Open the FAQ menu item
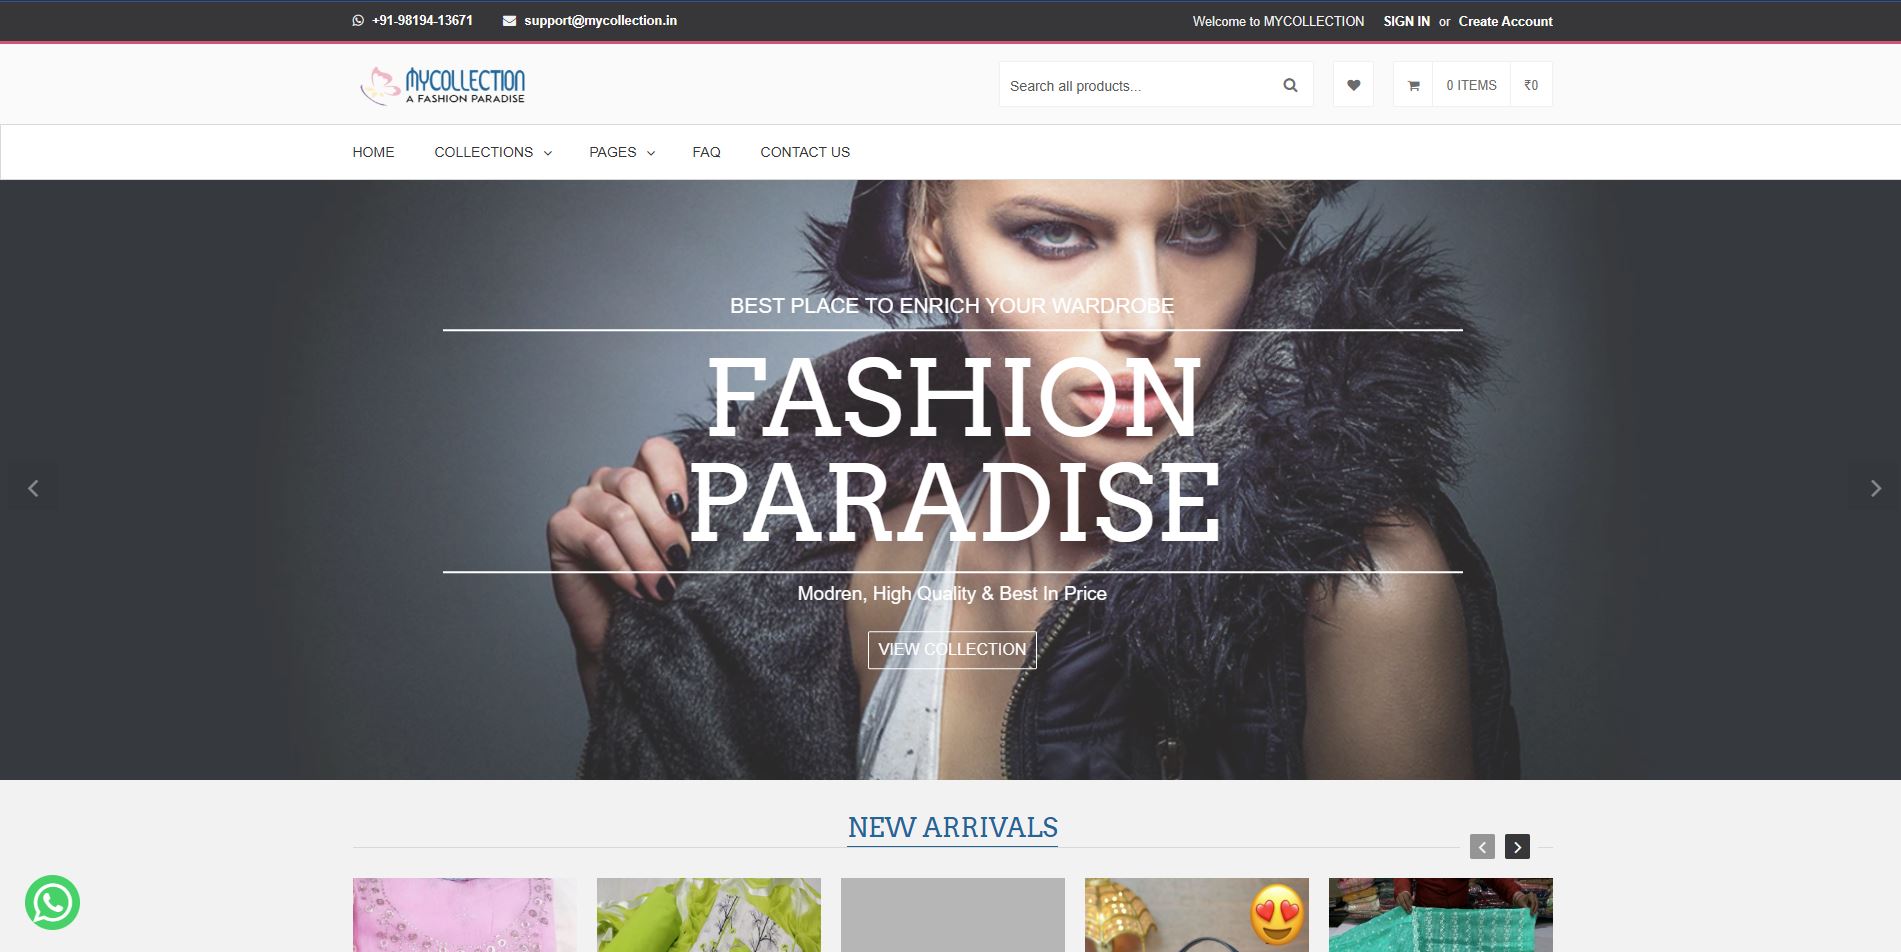Image resolution: width=1901 pixels, height=952 pixels. pyautogui.click(x=706, y=152)
